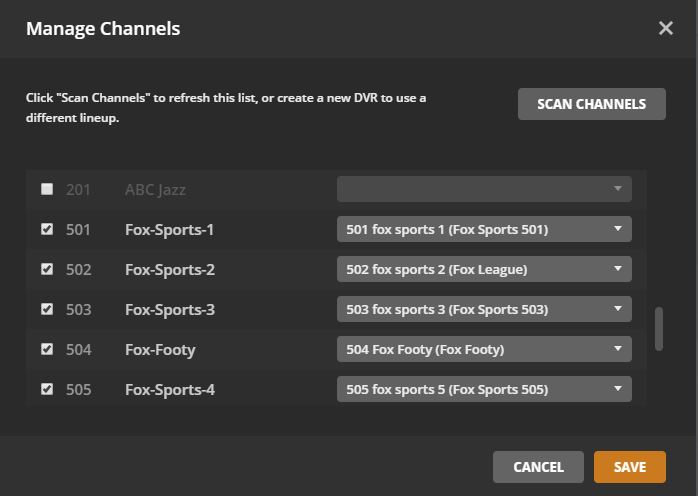Select the Fox-Footy channel name
The width and height of the screenshot is (698, 496).
(x=160, y=350)
